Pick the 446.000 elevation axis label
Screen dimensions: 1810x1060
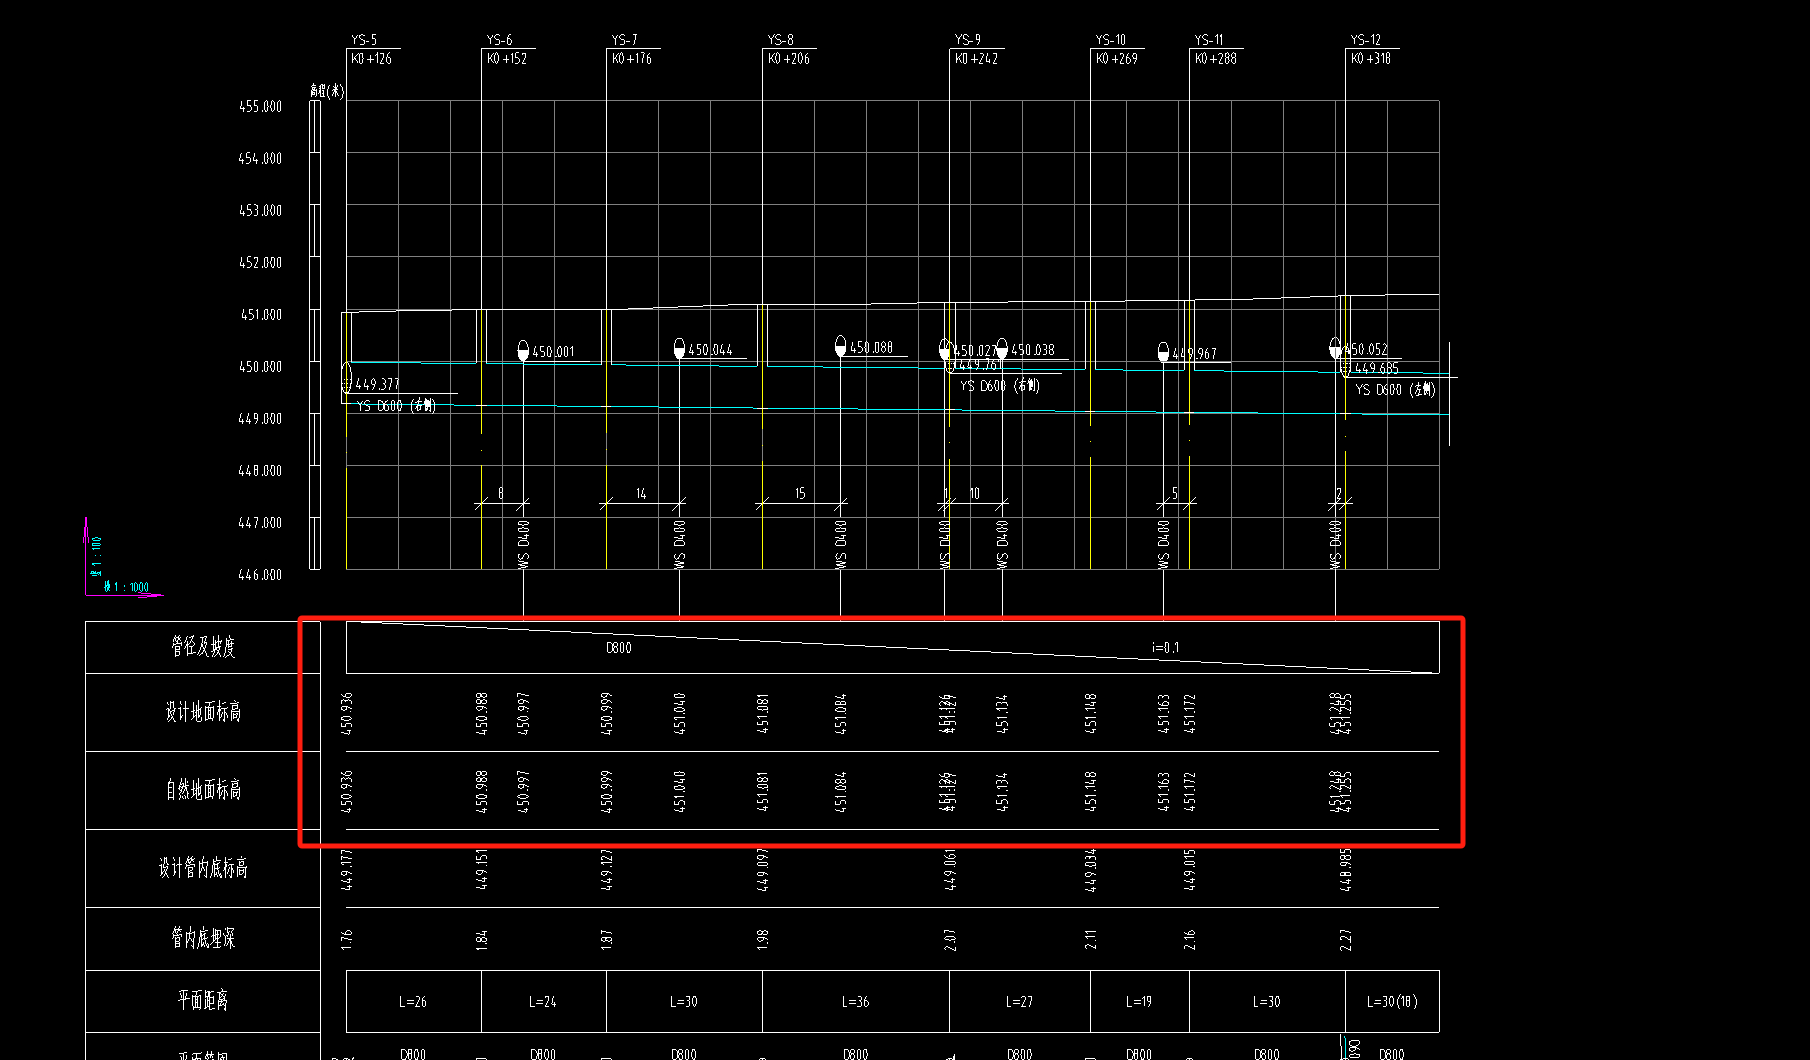tap(260, 574)
